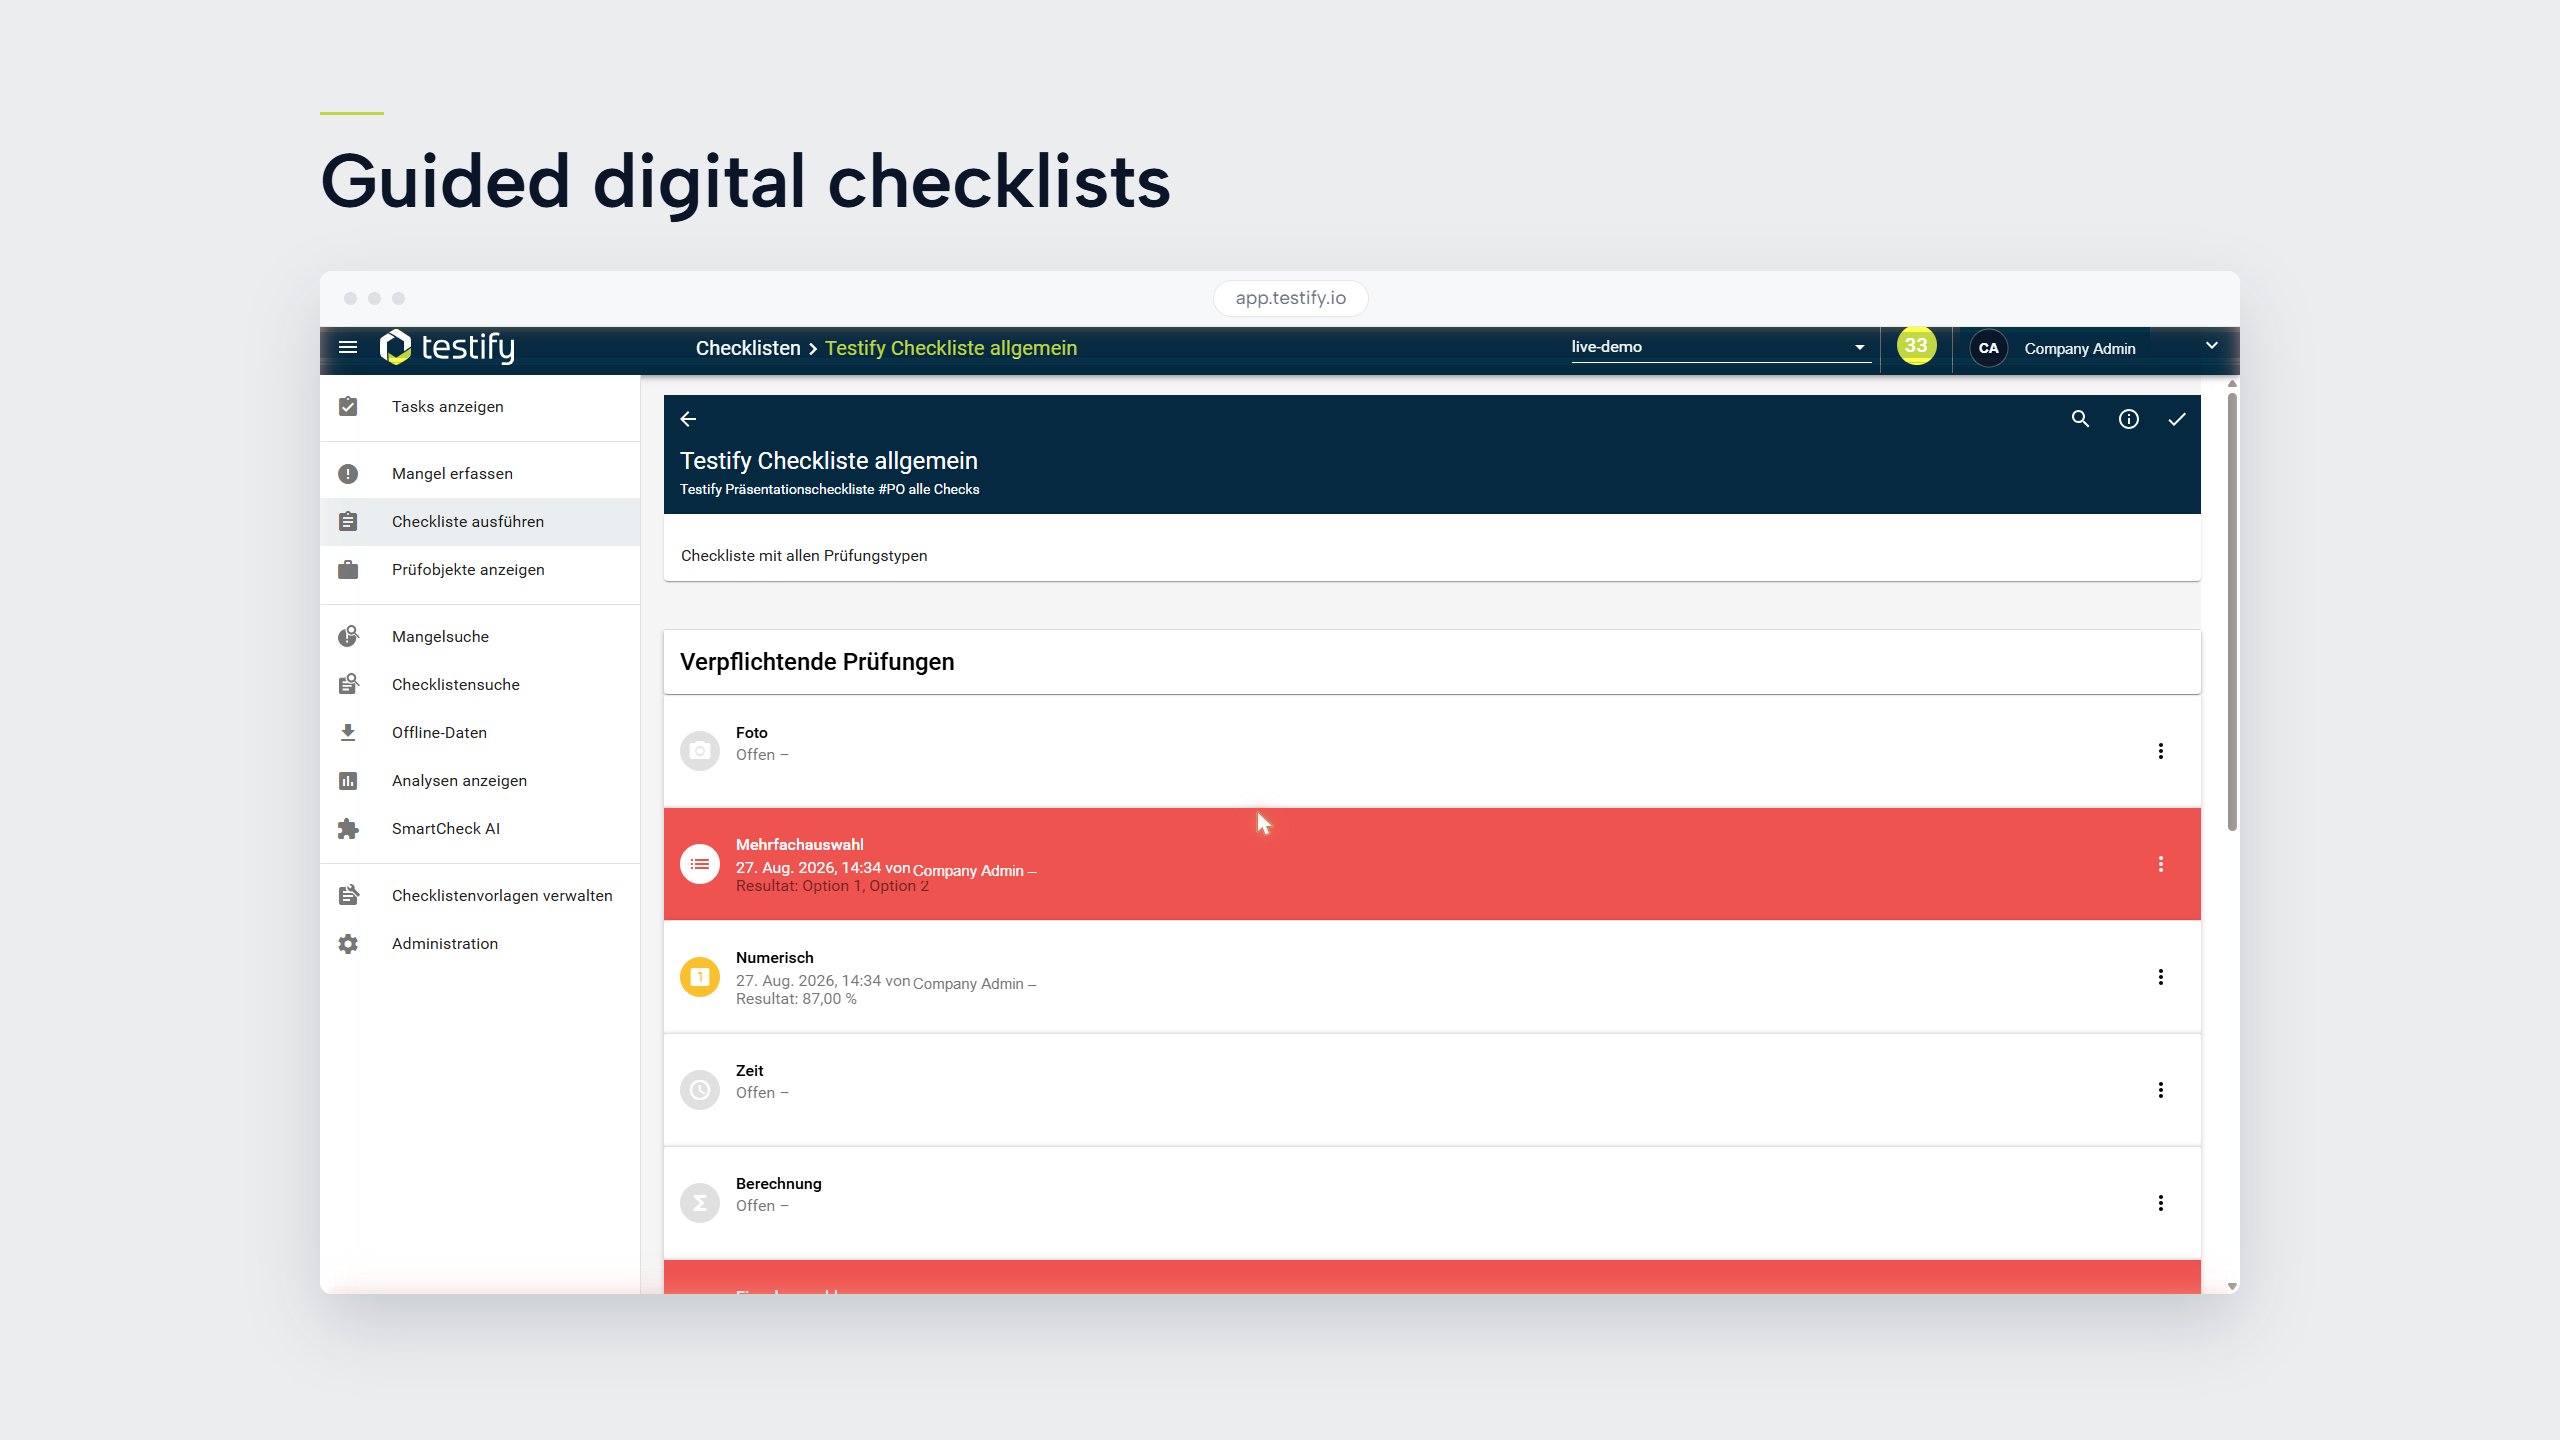Click the Offline-Daten download icon
This screenshot has height=1440, width=2560.
pyautogui.click(x=348, y=732)
